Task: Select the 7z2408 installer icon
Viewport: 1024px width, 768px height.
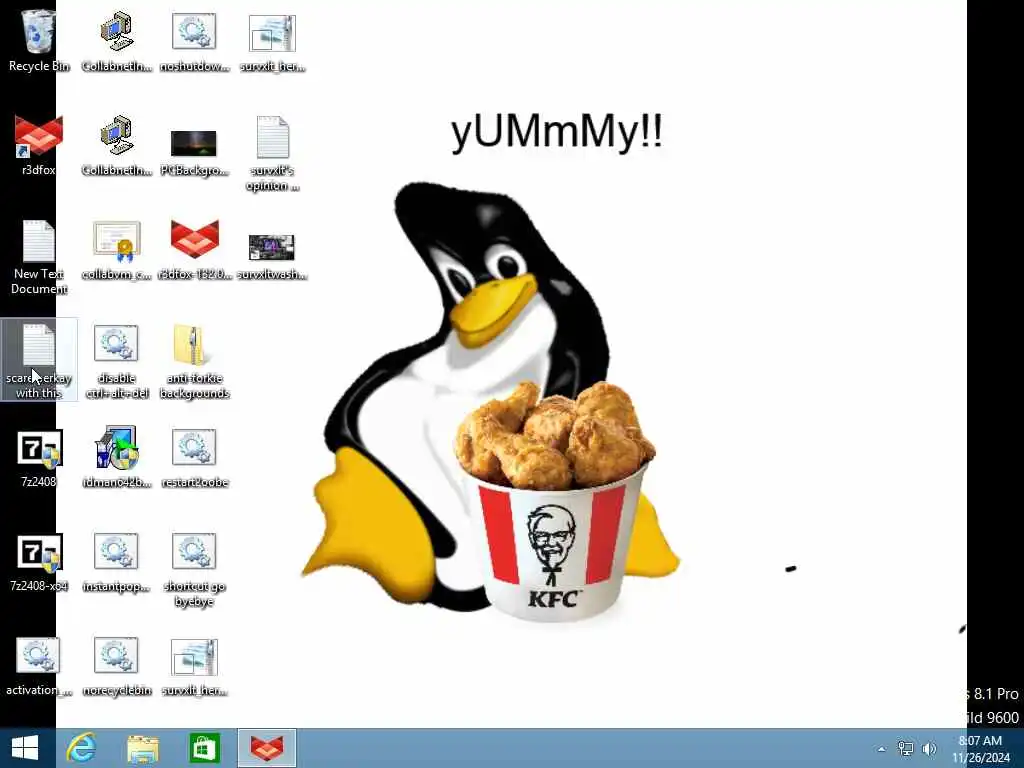Action: (39, 457)
